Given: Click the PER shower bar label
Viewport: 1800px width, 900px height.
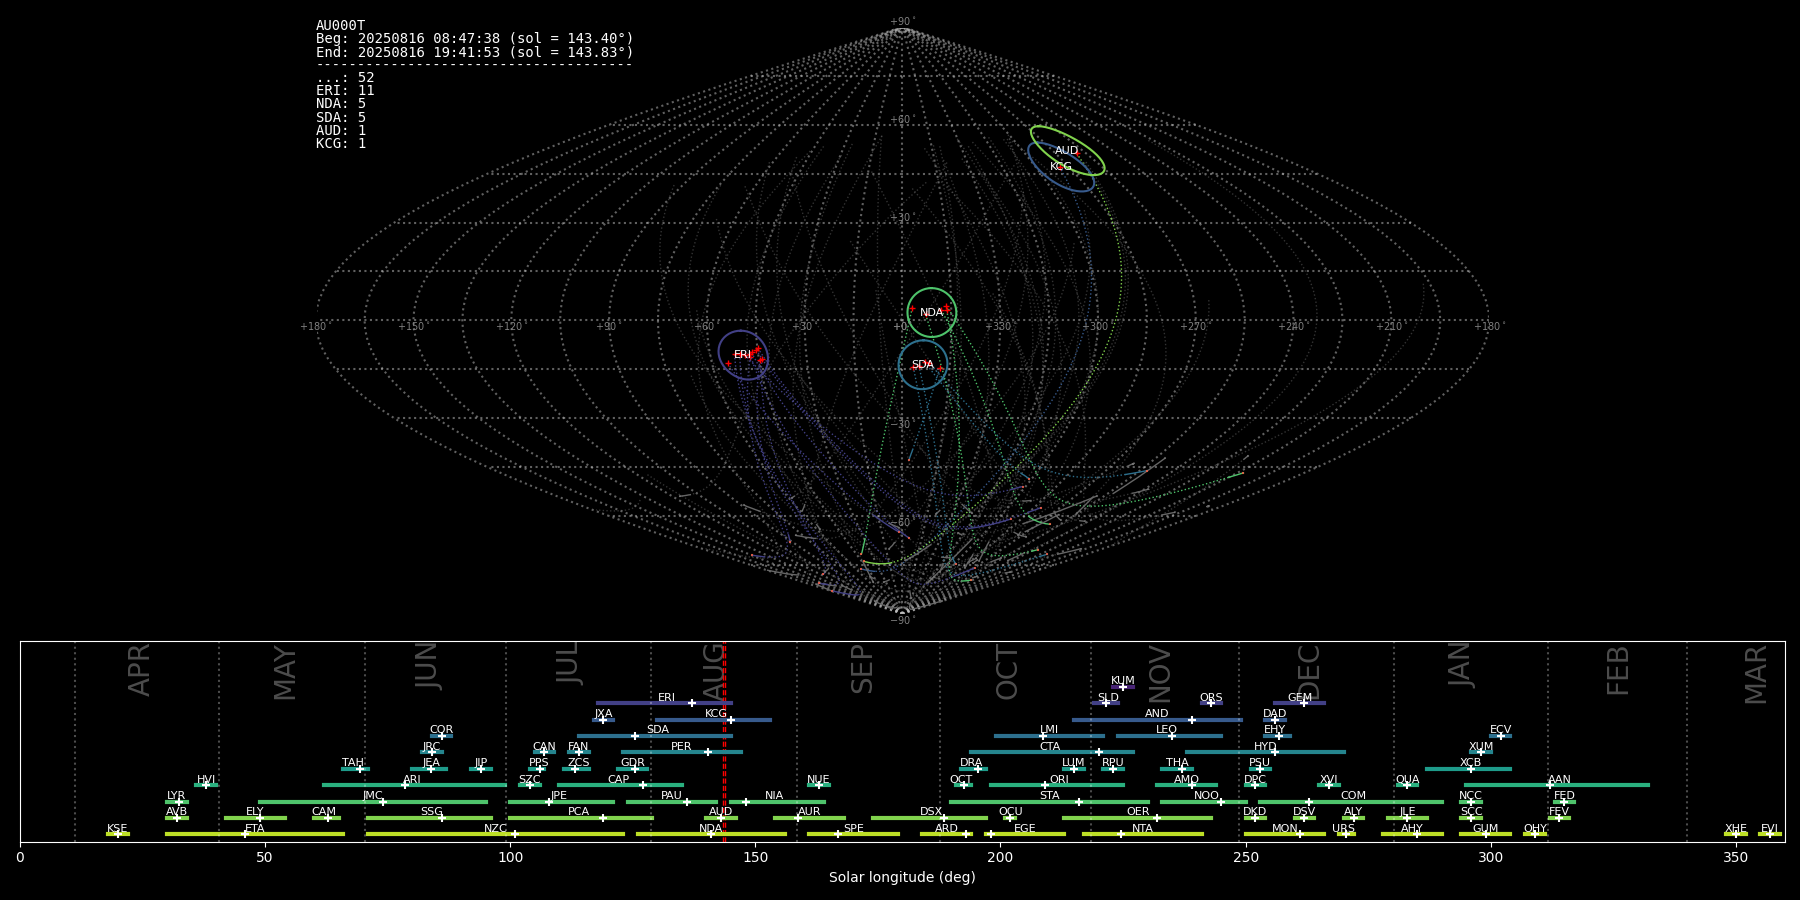Looking at the screenshot, I should pyautogui.click(x=681, y=747).
